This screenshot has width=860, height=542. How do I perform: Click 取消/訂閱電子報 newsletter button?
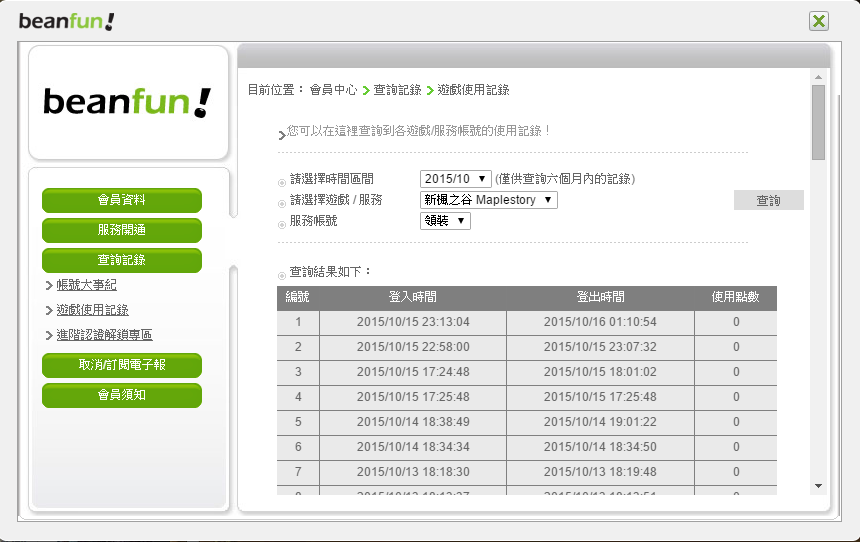tap(122, 365)
